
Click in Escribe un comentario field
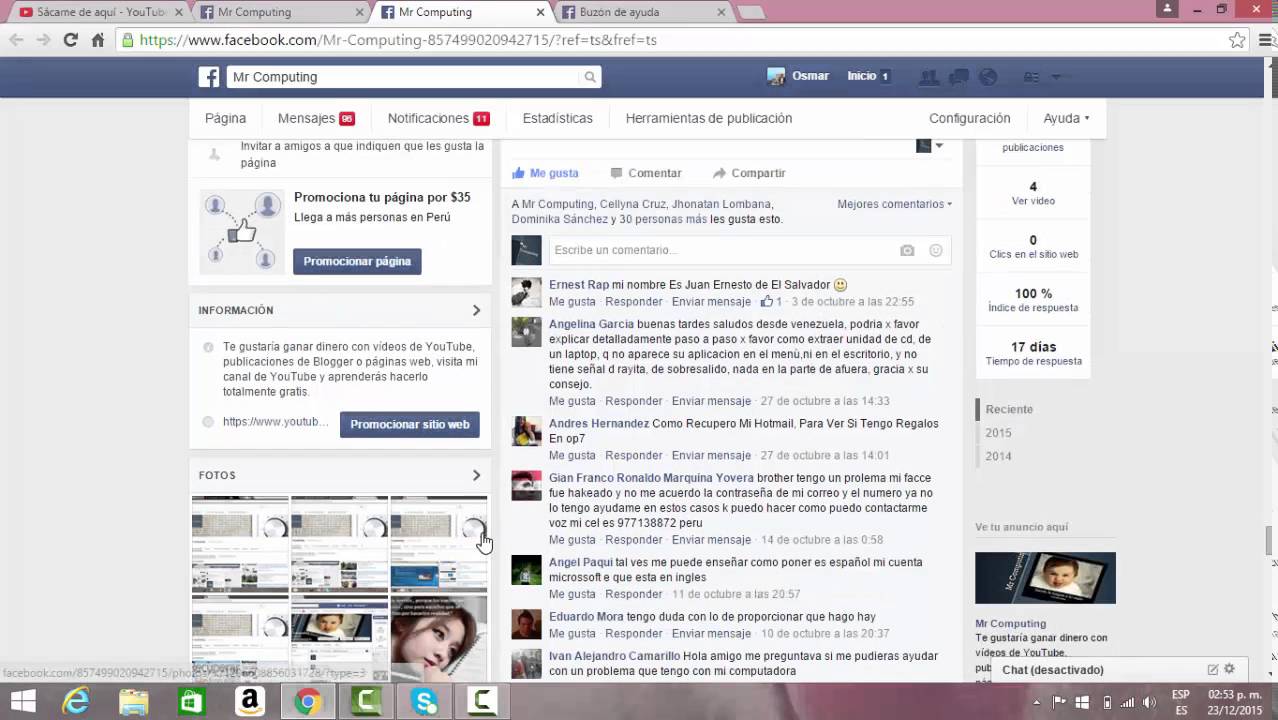point(723,250)
